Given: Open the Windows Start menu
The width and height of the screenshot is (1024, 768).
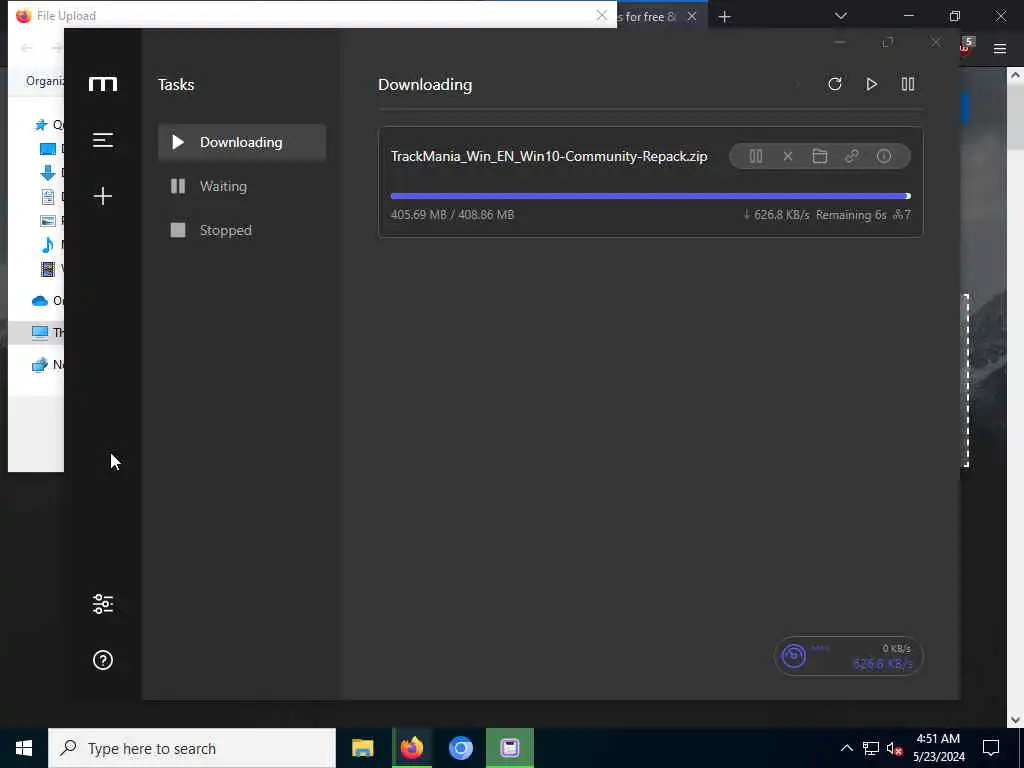Looking at the screenshot, I should (24, 748).
